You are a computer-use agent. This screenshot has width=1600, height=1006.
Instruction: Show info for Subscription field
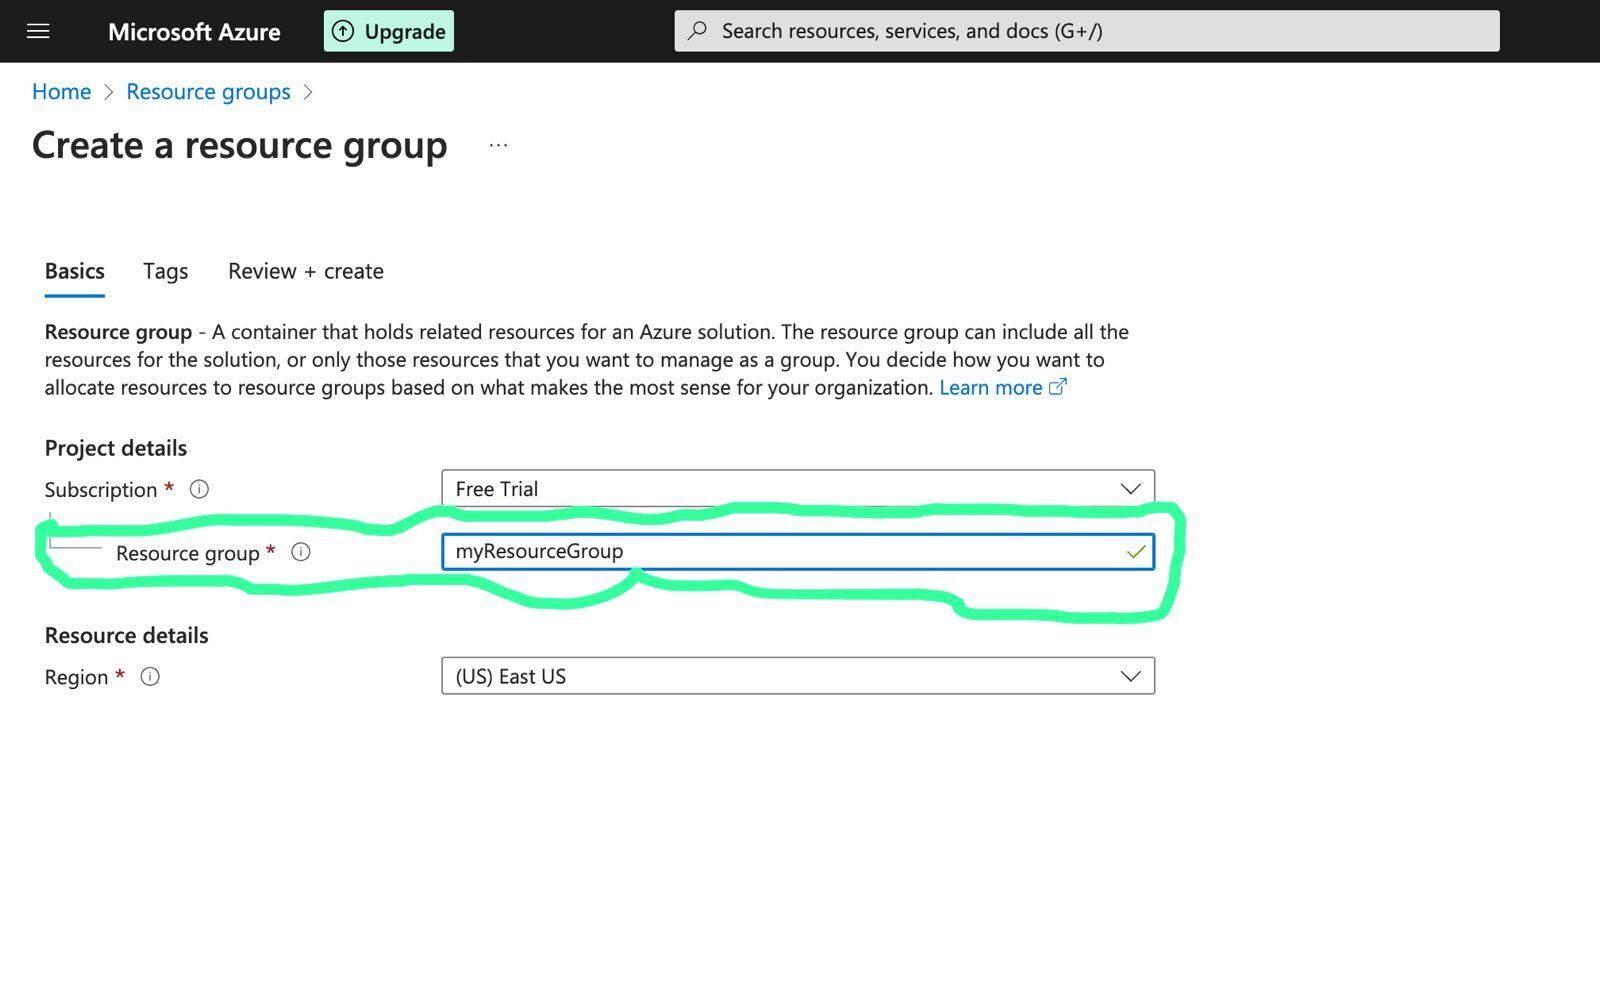point(199,489)
